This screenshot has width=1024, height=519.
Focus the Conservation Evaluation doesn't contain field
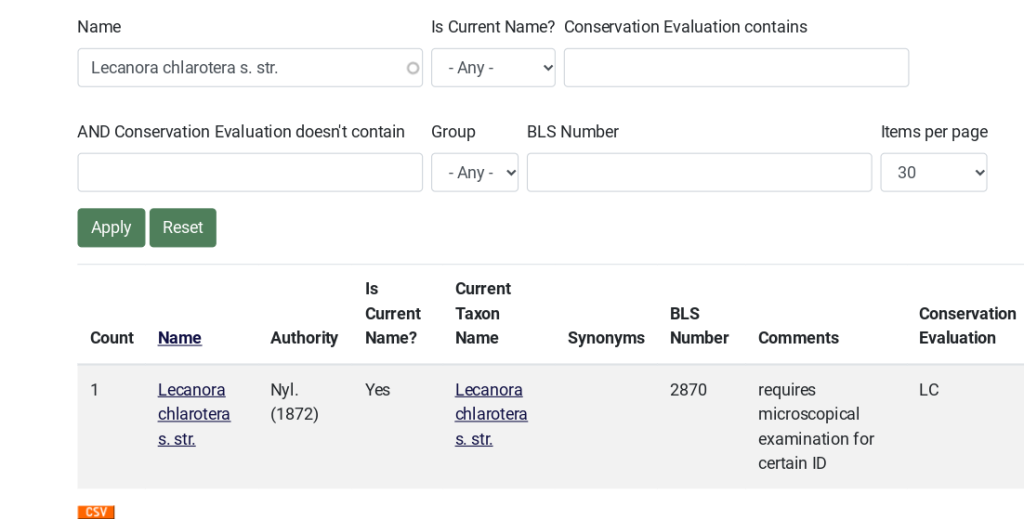tap(250, 172)
